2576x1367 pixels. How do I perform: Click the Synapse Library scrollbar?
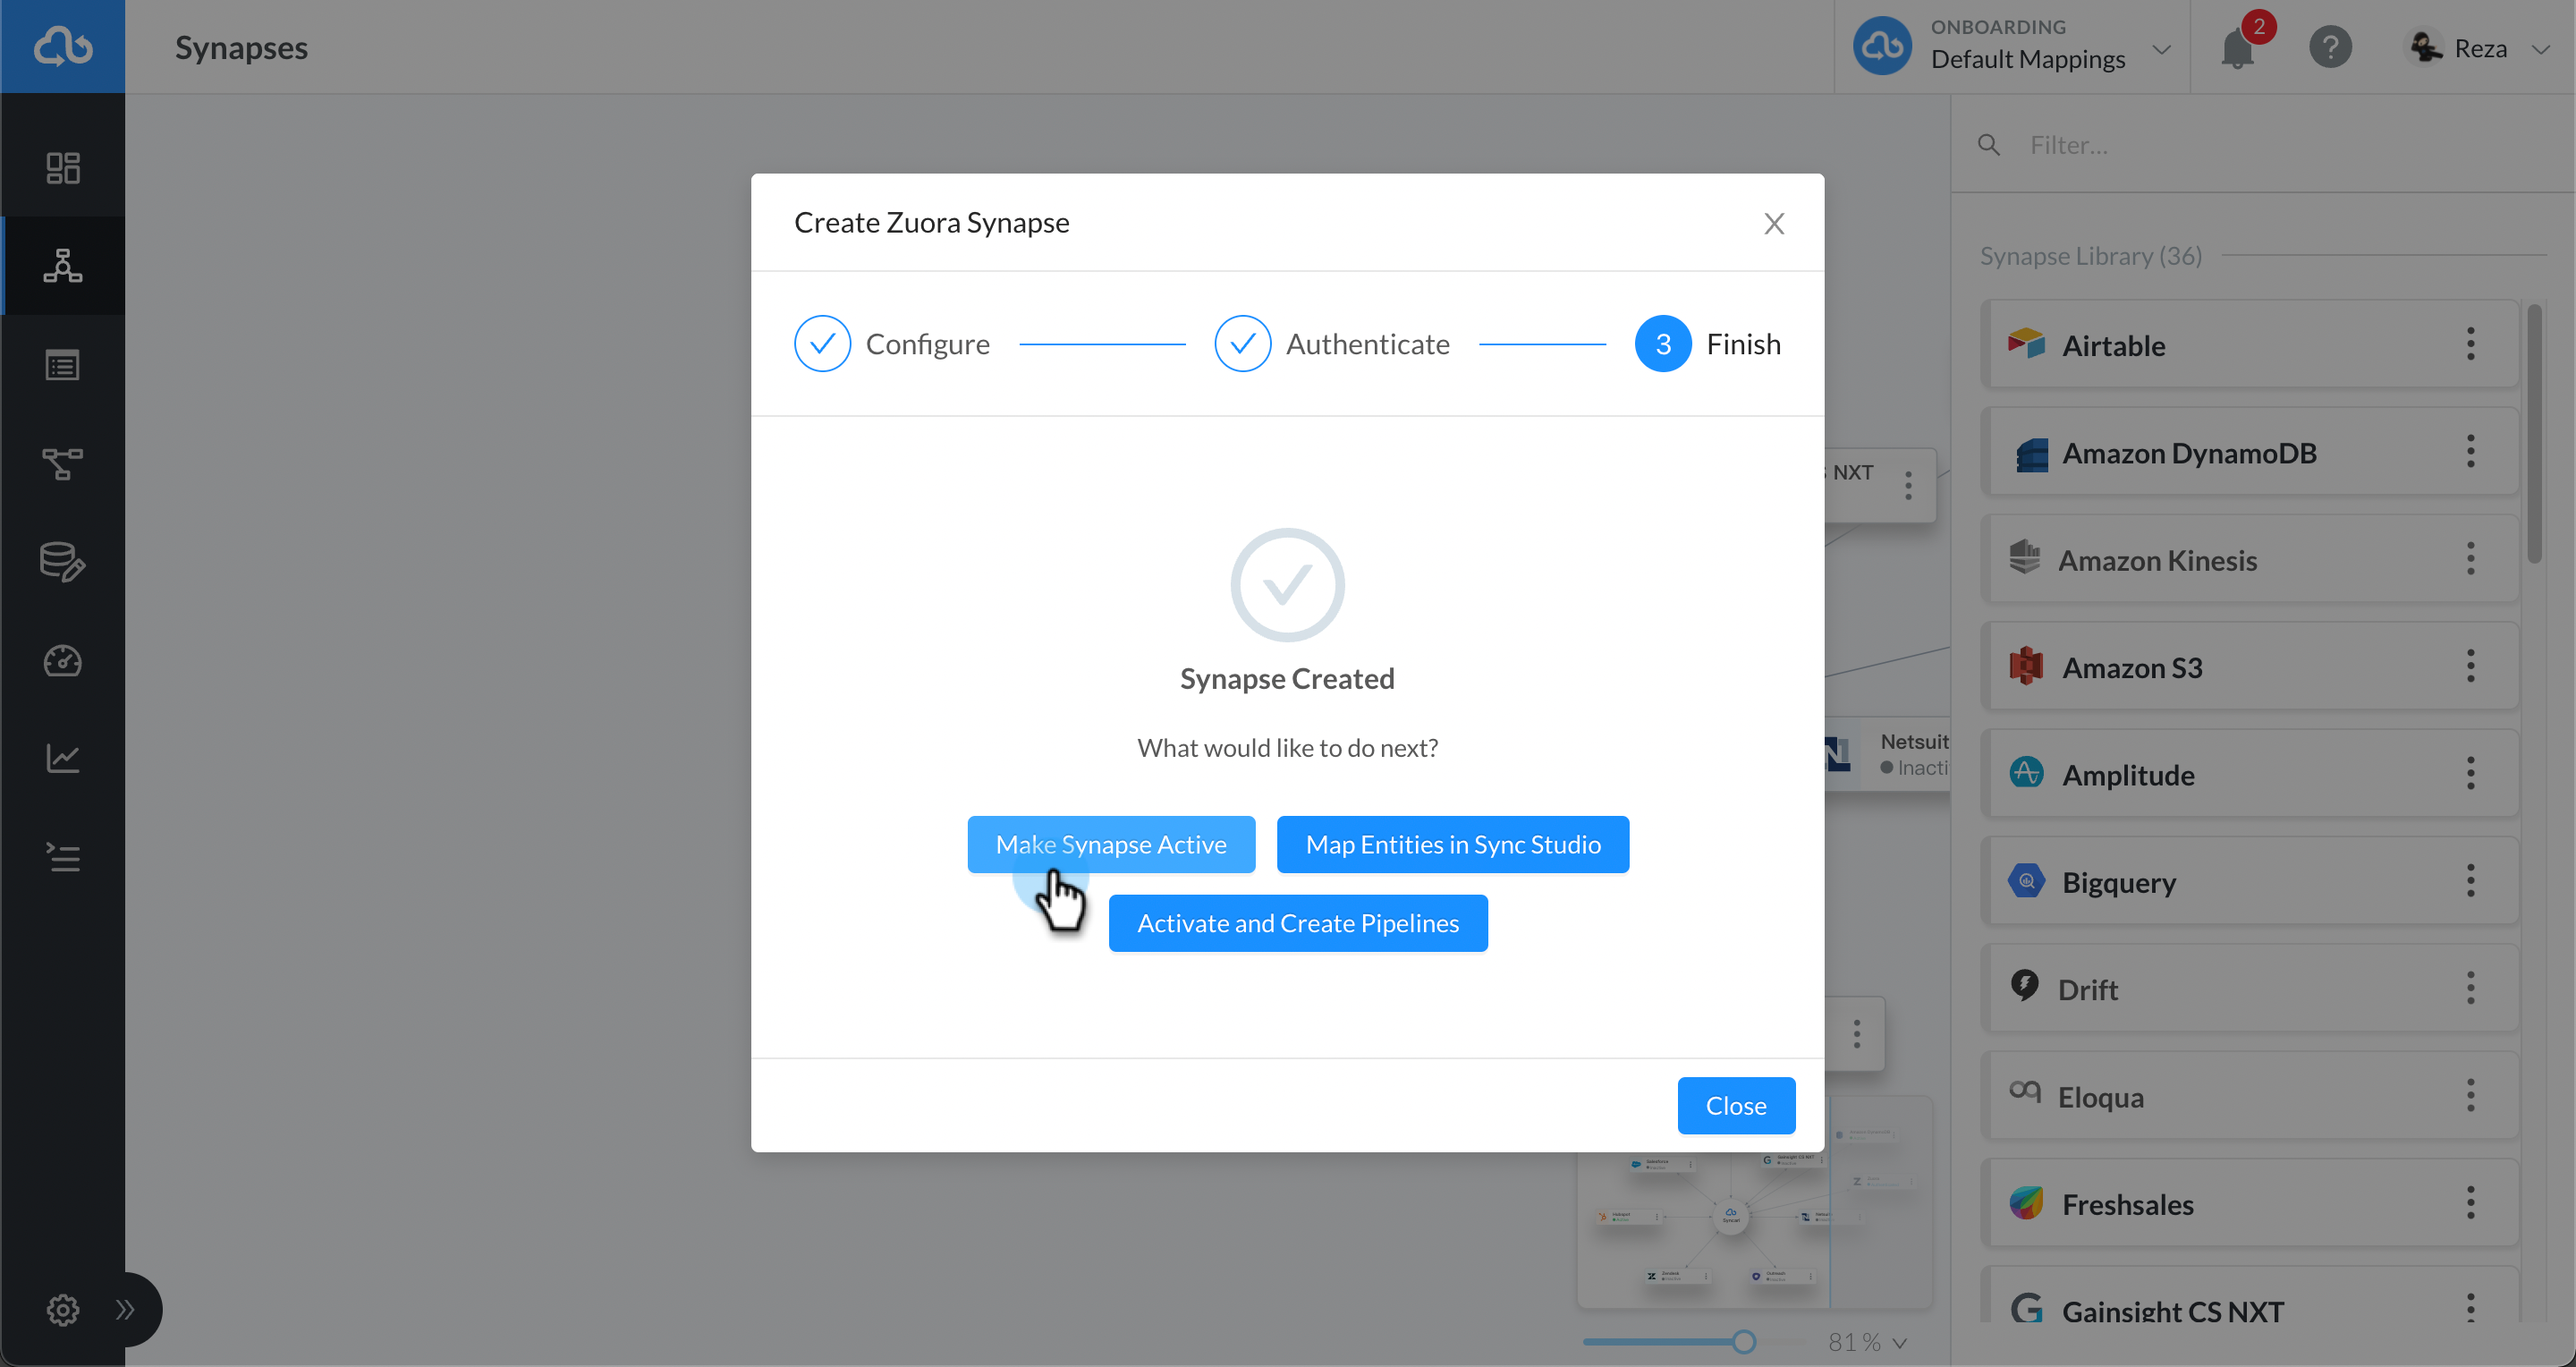[2533, 434]
